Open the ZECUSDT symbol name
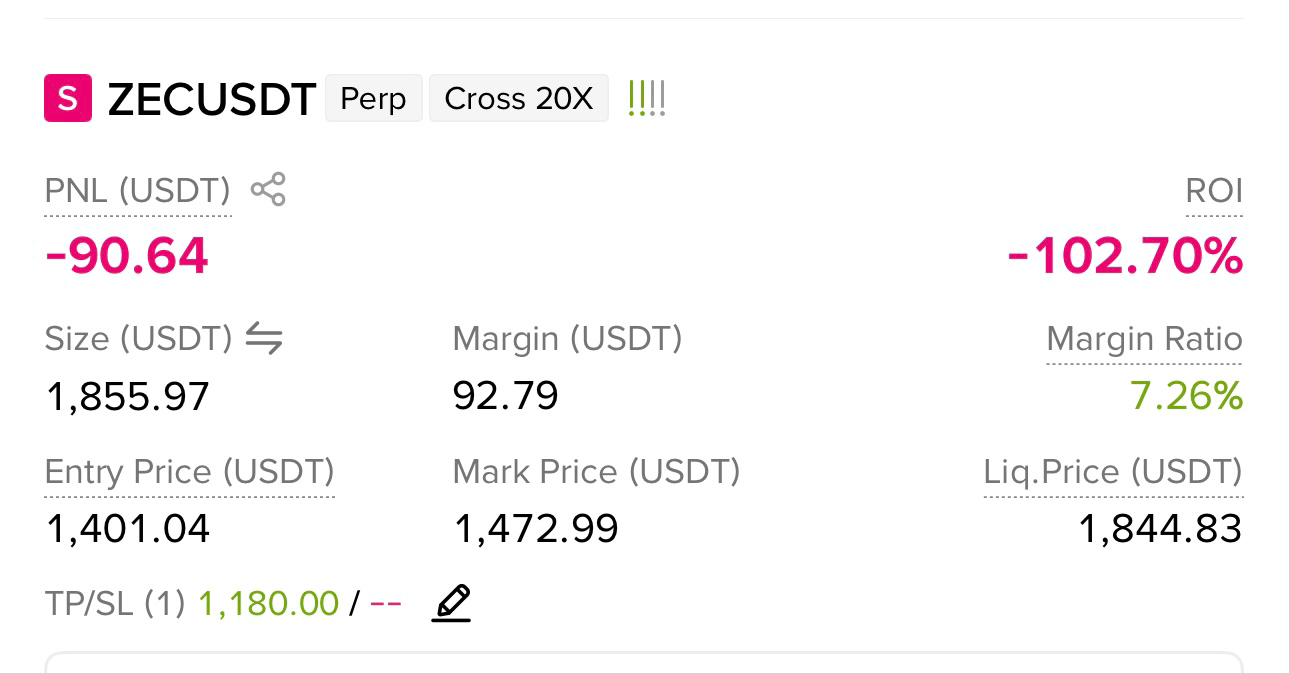The width and height of the screenshot is (1289, 673). point(212,99)
